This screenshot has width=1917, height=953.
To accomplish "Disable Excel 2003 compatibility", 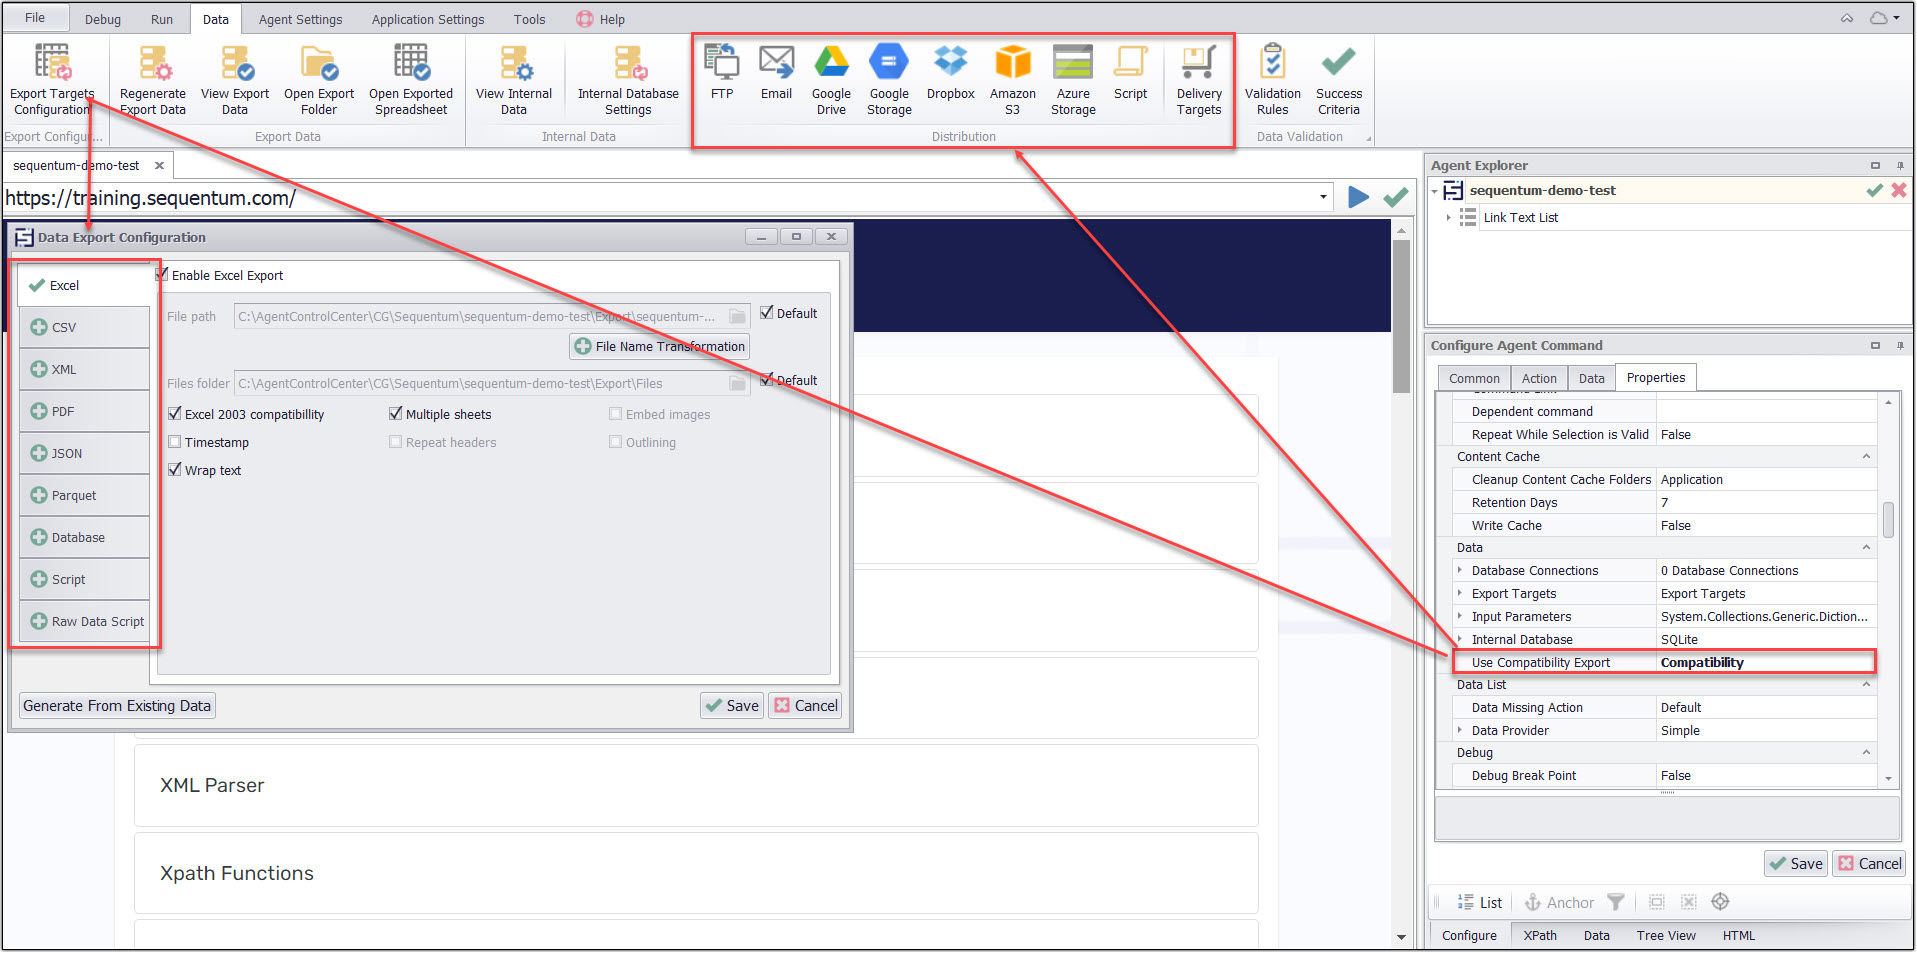I will point(175,413).
